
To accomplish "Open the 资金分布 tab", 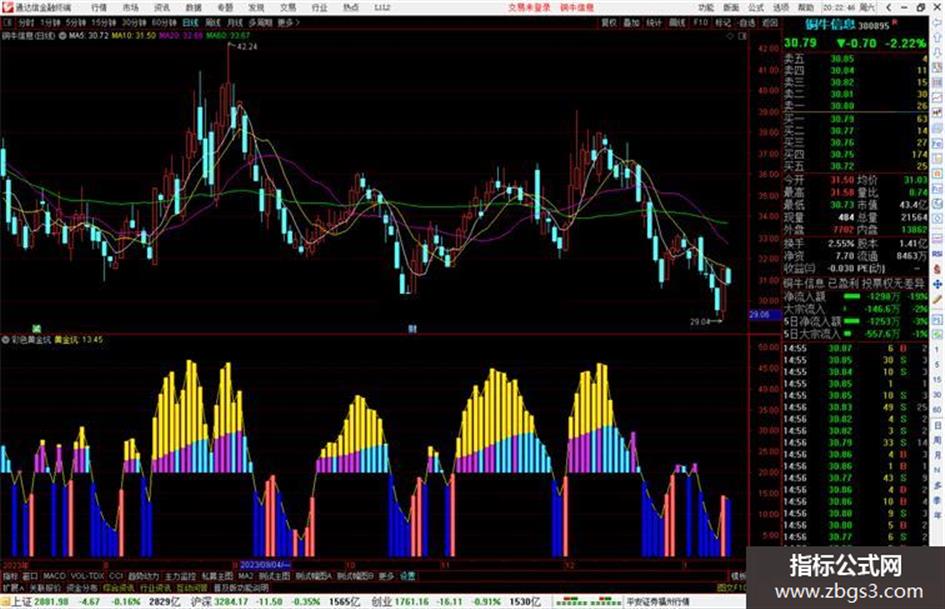I will 82,588.
